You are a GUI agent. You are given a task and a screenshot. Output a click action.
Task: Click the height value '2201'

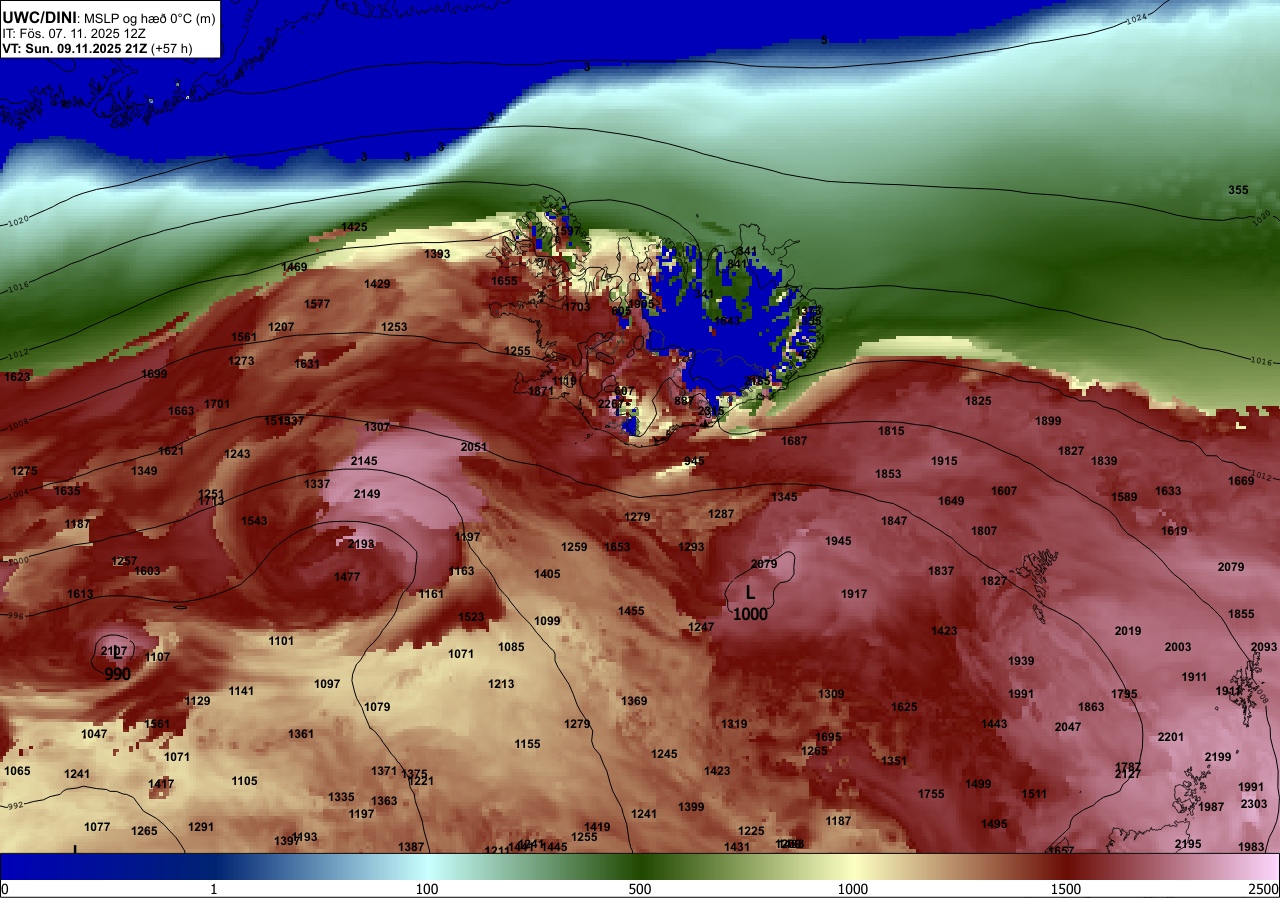[x=1171, y=737]
